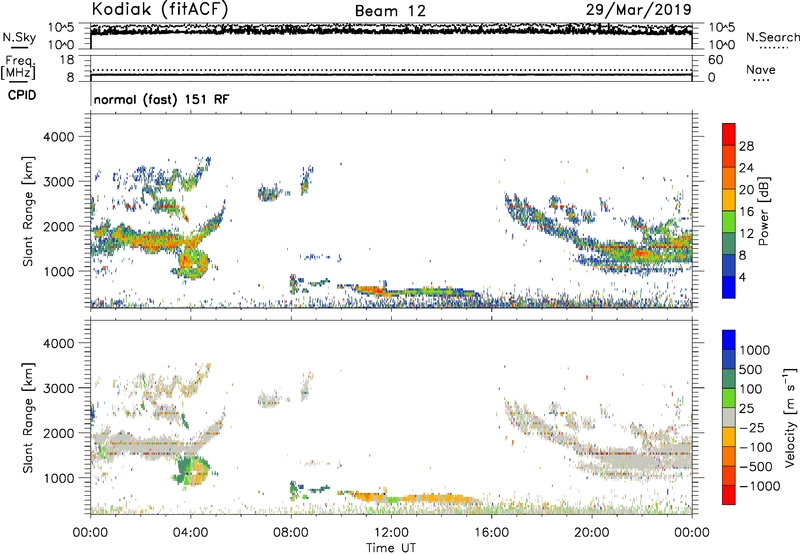Click the "Time UT" axis title
The width and height of the screenshot is (800, 554).
click(391, 548)
